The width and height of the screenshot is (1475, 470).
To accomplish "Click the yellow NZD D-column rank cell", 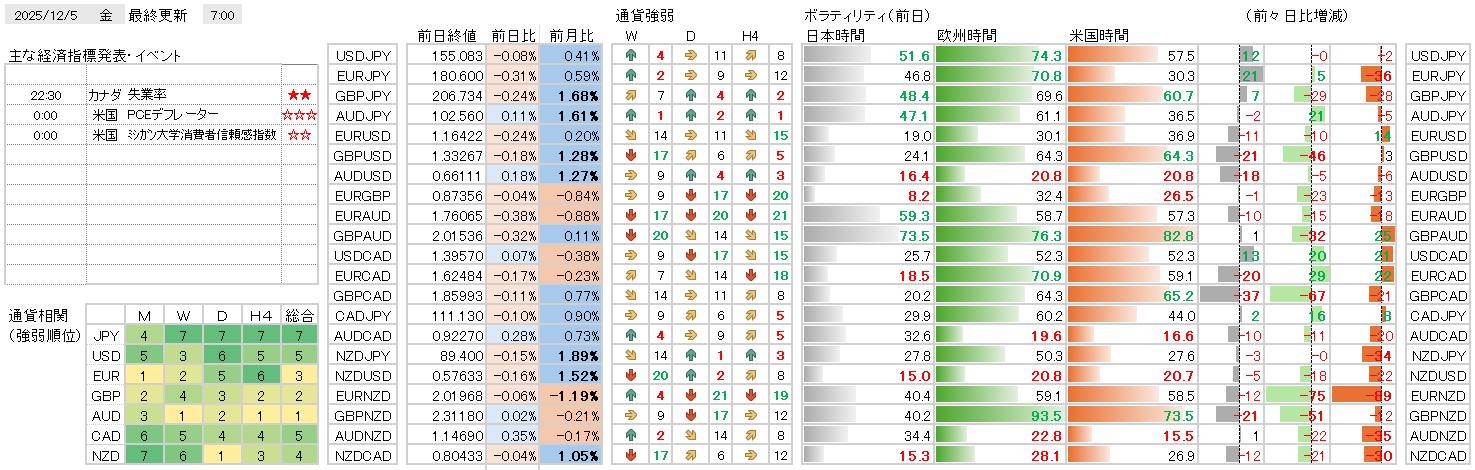I will [x=222, y=455].
